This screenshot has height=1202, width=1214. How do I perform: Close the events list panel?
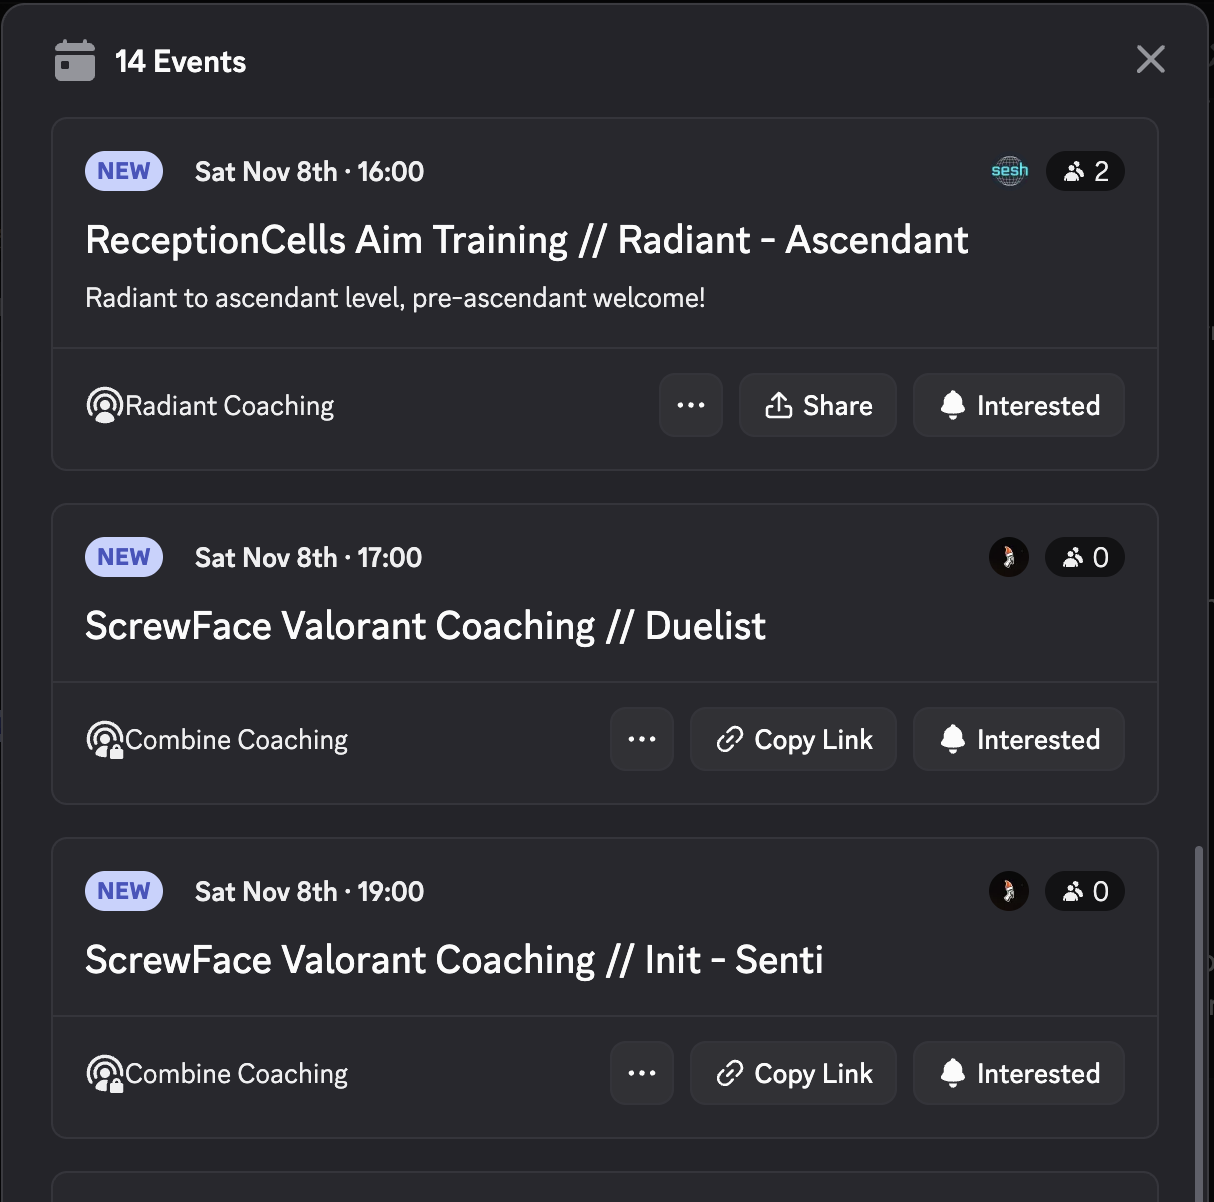coord(1150,60)
